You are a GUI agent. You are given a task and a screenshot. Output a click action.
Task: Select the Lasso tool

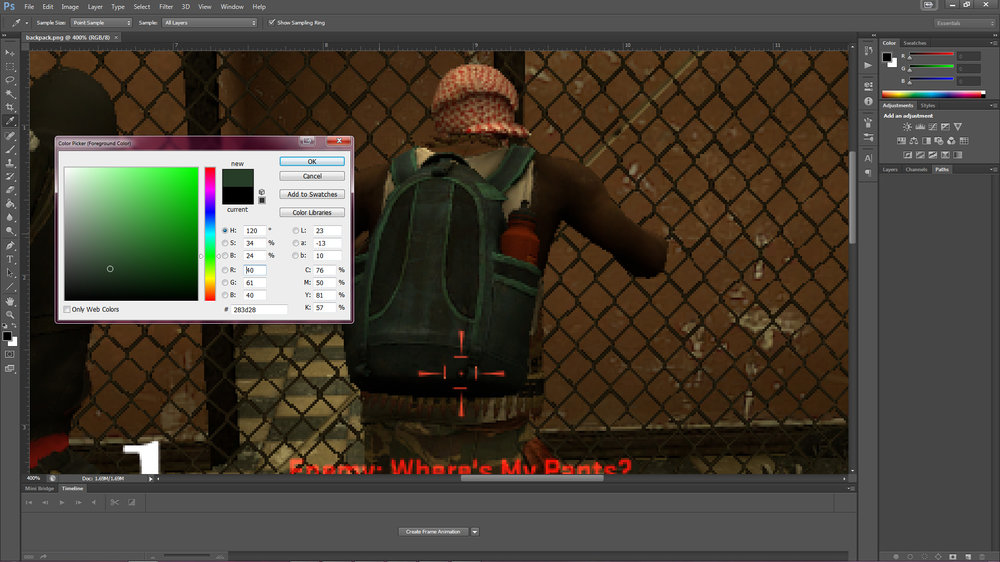pos(10,80)
